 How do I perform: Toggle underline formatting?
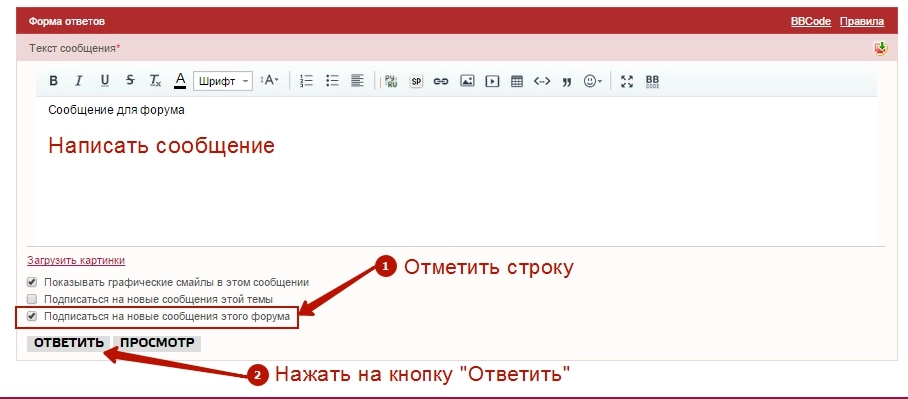tap(104, 81)
